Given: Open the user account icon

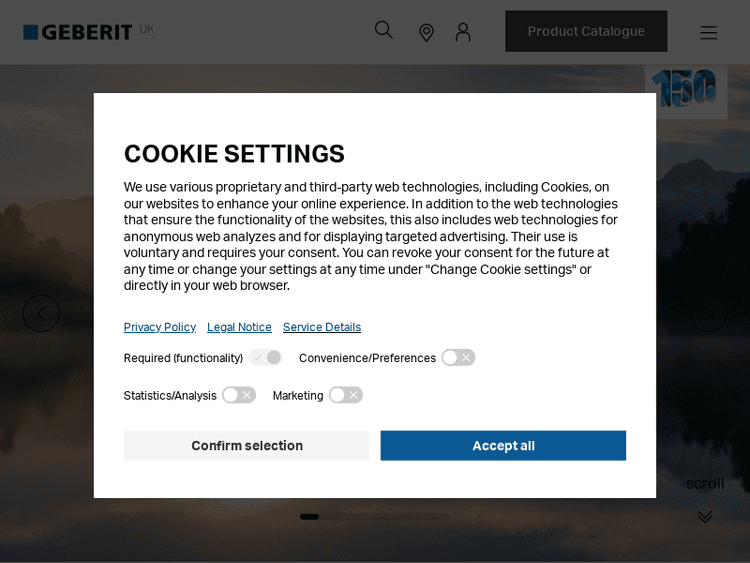Looking at the screenshot, I should 463,32.
